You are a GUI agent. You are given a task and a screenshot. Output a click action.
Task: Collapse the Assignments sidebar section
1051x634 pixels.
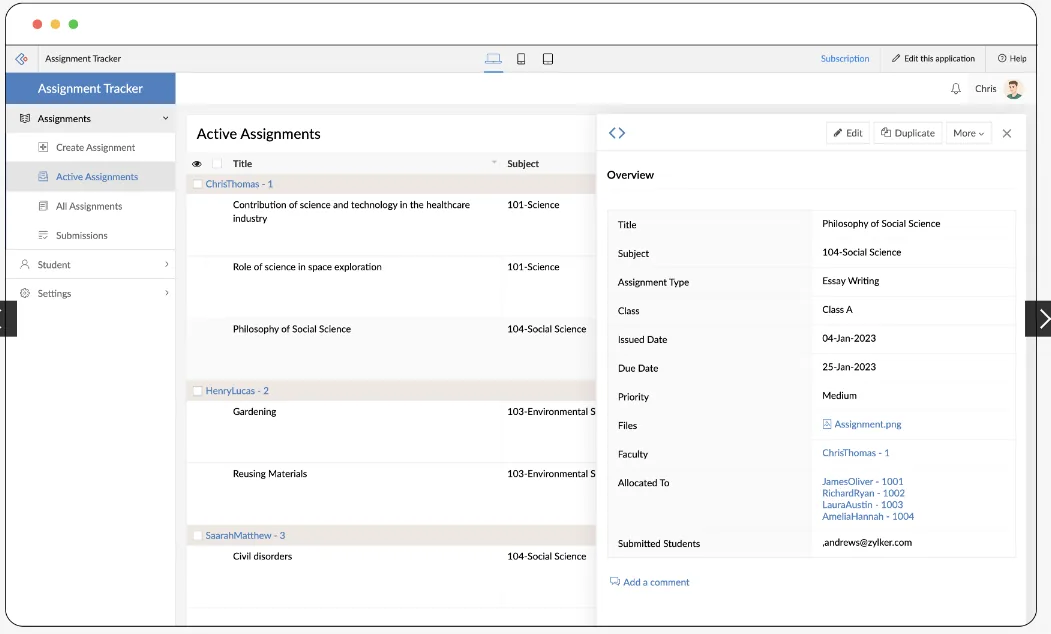point(166,119)
